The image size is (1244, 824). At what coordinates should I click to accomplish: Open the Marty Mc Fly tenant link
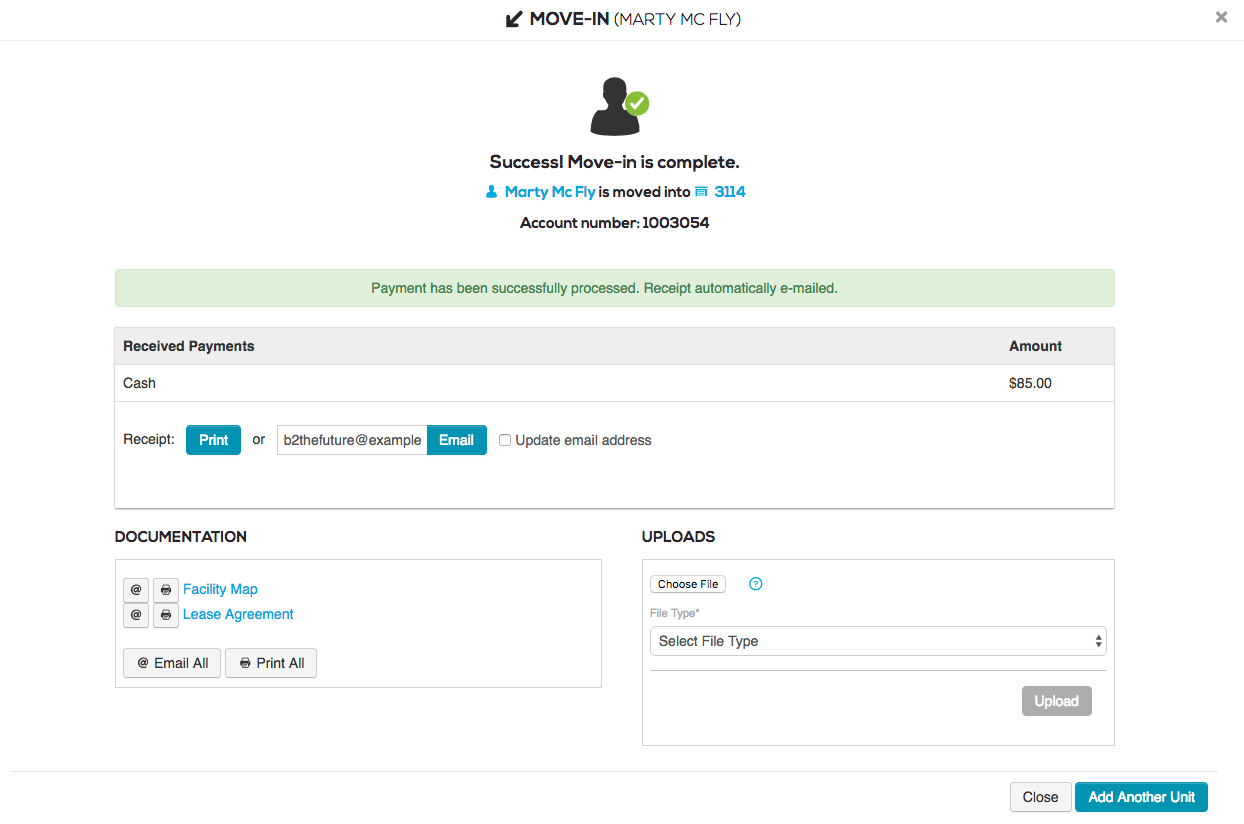tap(549, 192)
